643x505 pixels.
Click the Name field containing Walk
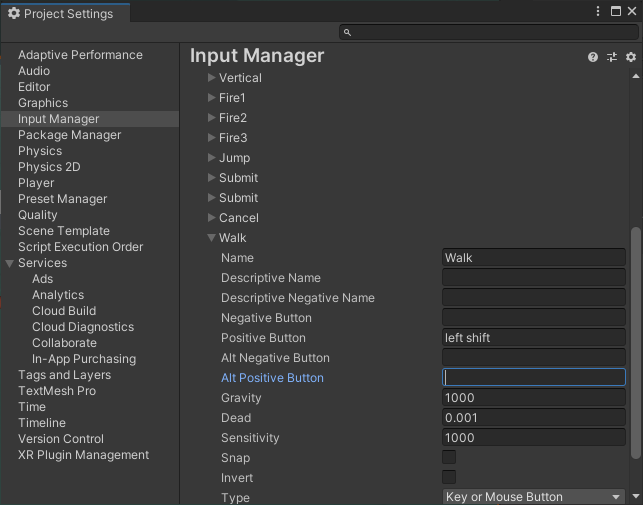pos(534,258)
